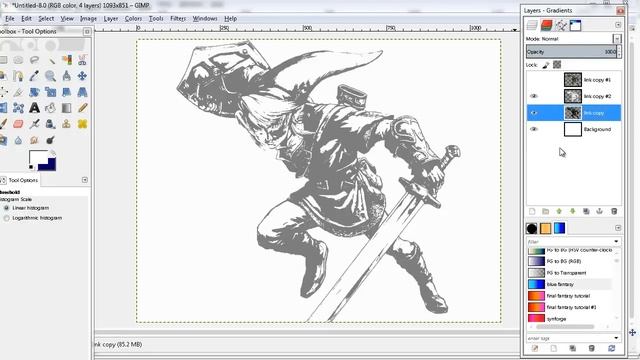Toggle lock pixels brush icon
640x360 pixels.
[546, 65]
